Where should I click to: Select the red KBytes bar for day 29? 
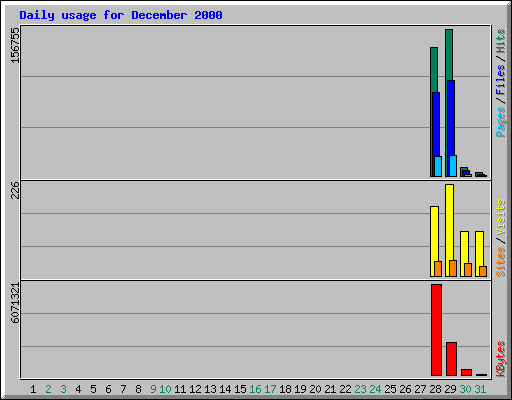(451, 359)
